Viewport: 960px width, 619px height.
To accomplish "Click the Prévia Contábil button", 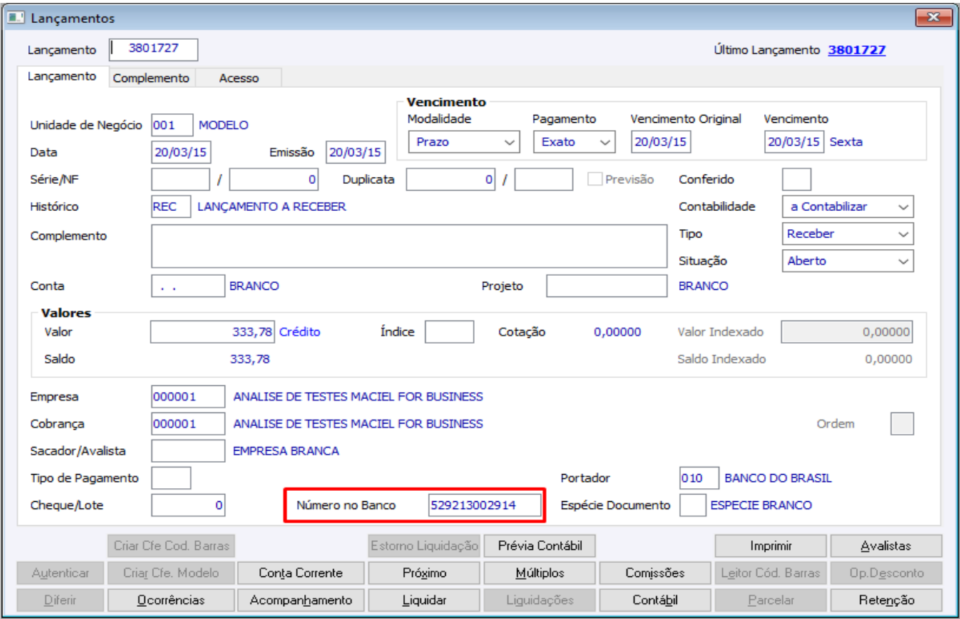I will coord(539,546).
